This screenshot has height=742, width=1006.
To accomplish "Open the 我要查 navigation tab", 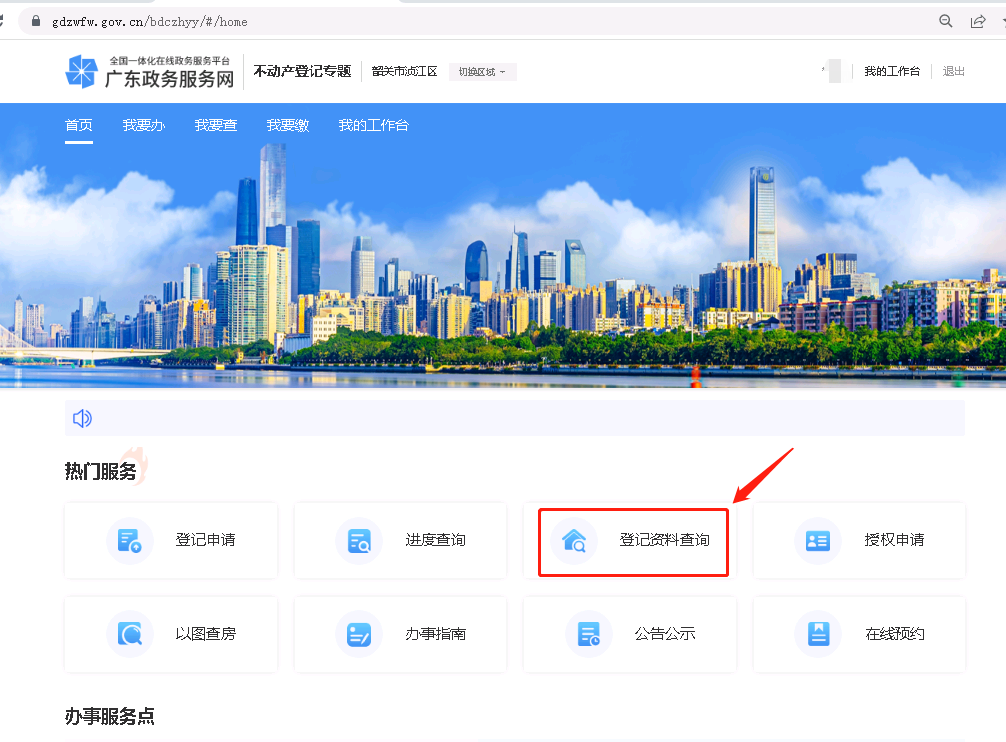I will pos(215,125).
